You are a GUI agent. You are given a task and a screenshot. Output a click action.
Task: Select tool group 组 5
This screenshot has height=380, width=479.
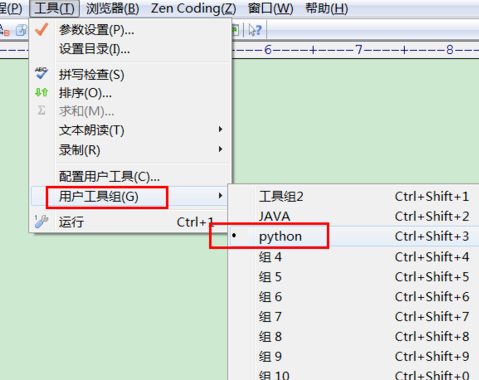354,277
